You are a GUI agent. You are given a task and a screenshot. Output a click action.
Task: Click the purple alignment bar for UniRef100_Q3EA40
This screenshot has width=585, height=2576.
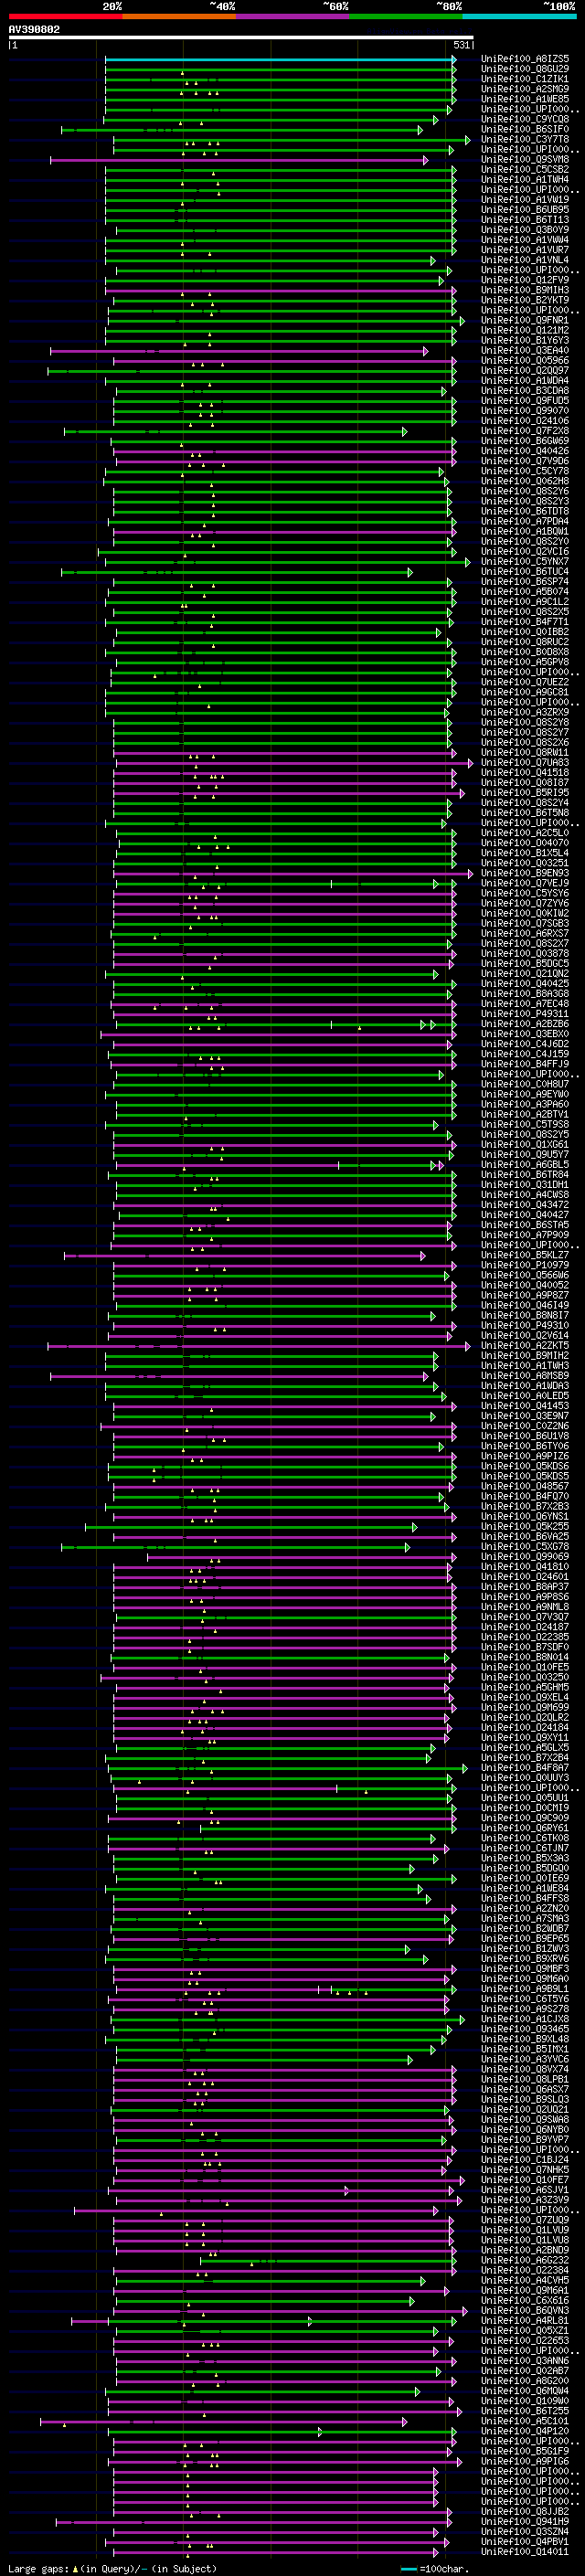tap(239, 351)
